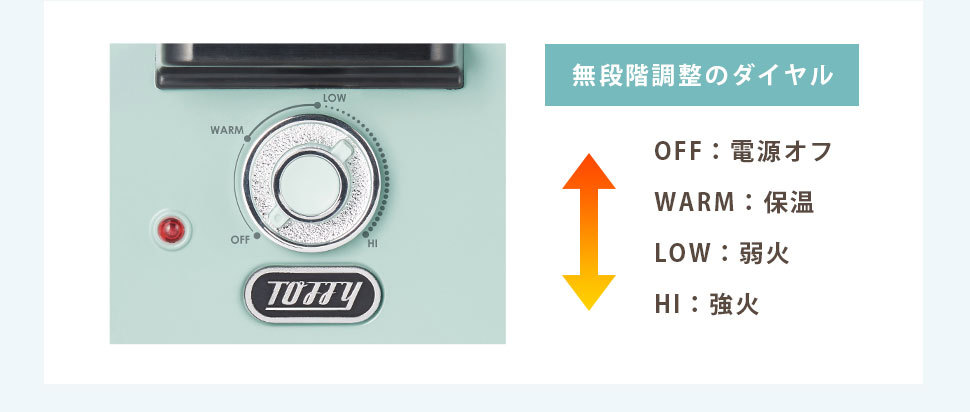Click the black hot plate edge

click(309, 66)
